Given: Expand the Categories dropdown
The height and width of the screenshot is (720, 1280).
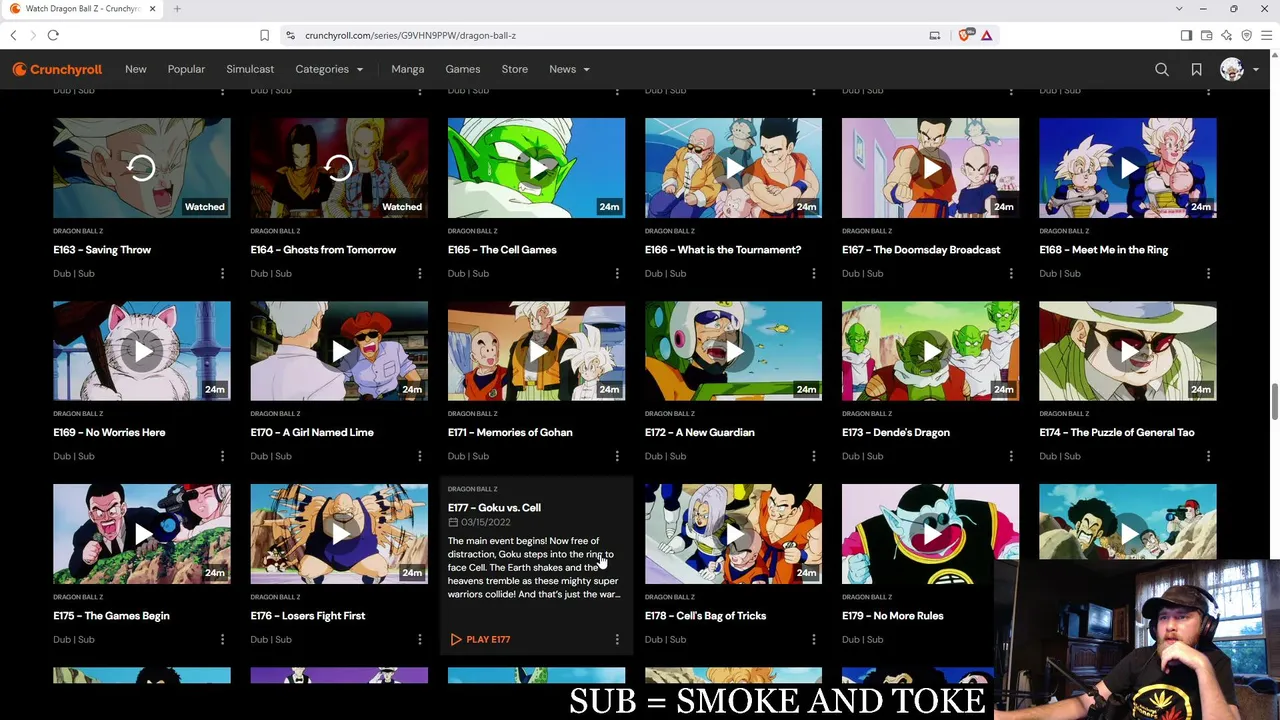Looking at the screenshot, I should 329,69.
